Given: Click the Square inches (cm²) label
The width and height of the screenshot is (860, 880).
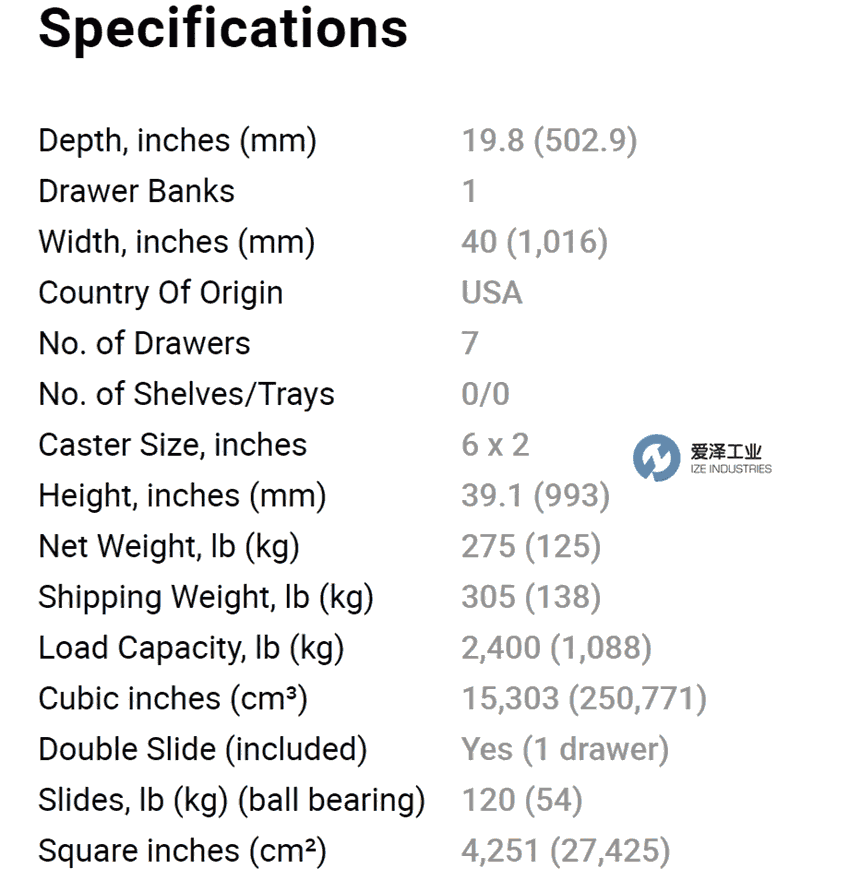Looking at the screenshot, I should [x=182, y=851].
